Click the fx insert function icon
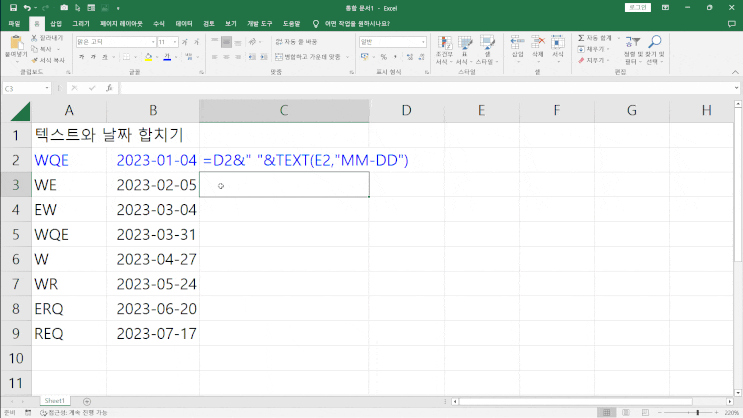 tap(109, 88)
